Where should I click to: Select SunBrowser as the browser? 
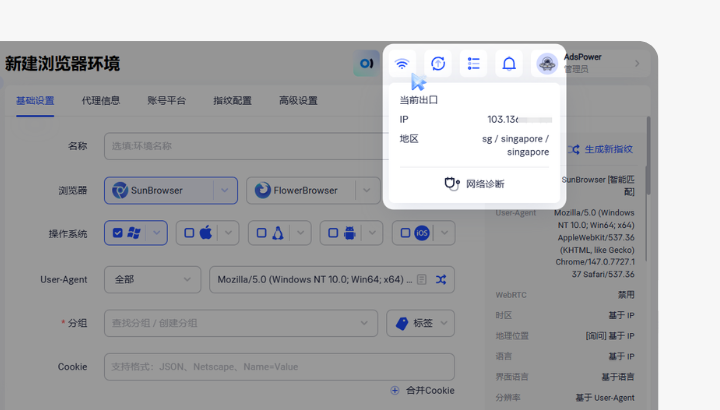[159, 191]
